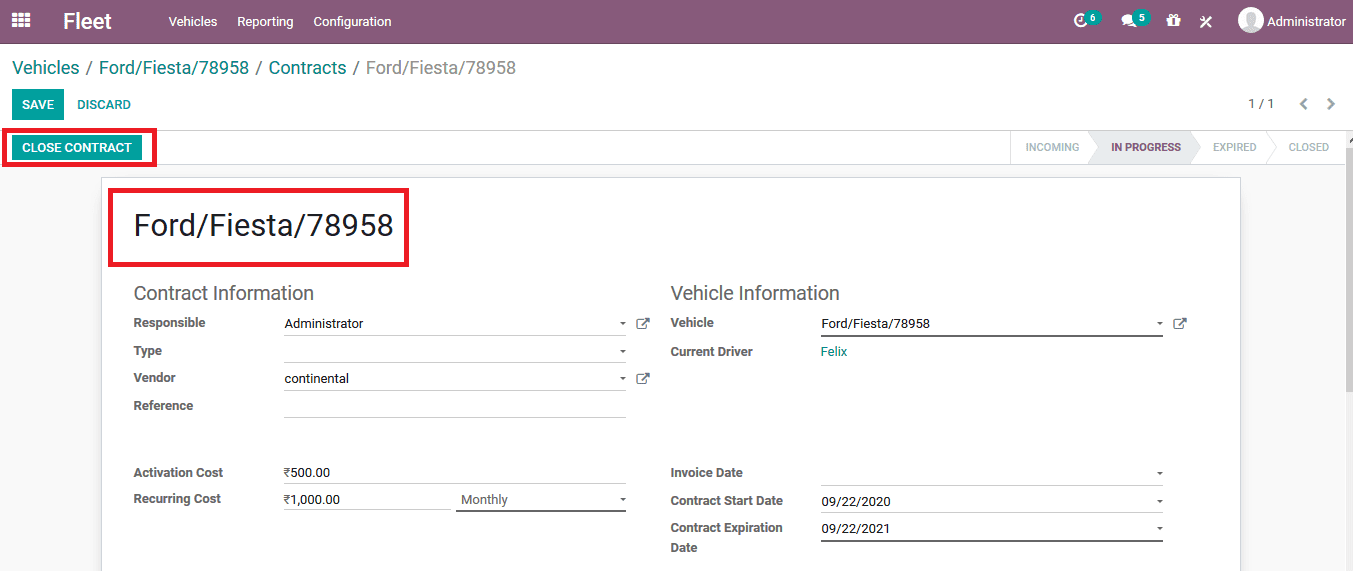This screenshot has height=571, width=1353.
Task: Click the gift icon in top bar
Action: (1173, 21)
